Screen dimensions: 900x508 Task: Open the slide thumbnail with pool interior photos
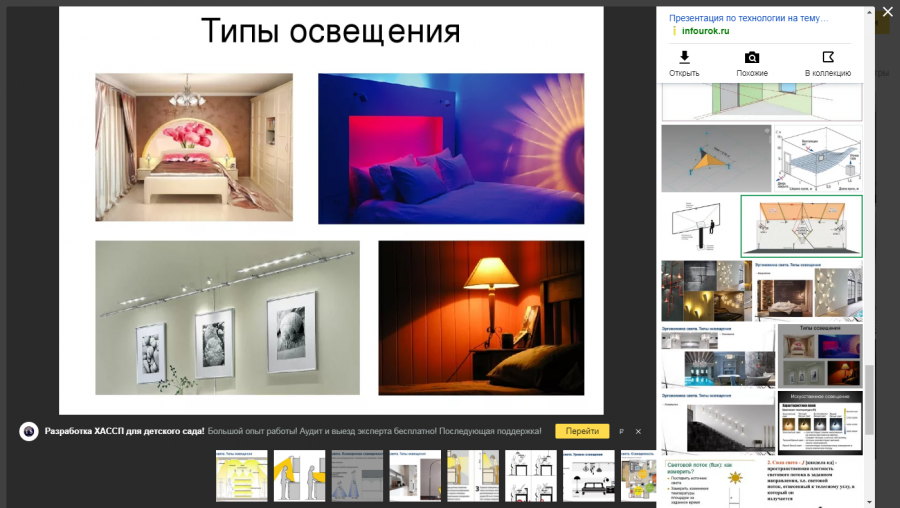tap(718, 356)
